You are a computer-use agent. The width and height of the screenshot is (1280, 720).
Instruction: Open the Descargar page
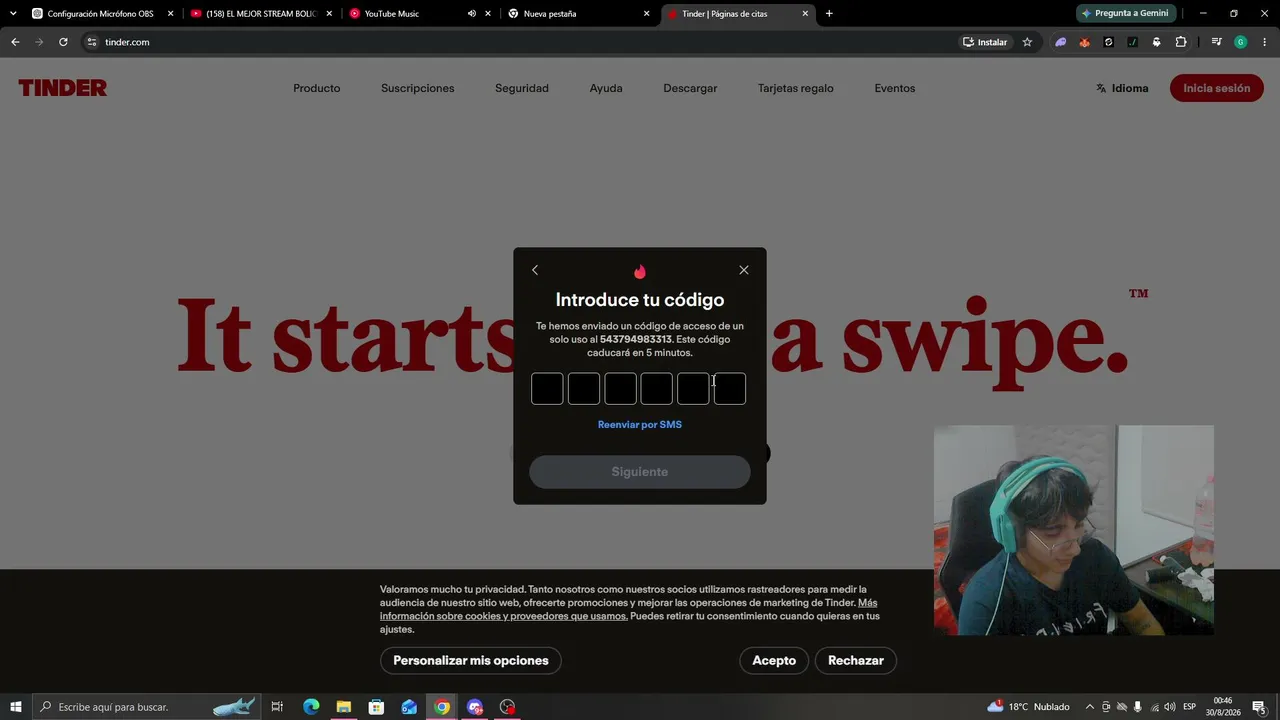pyautogui.click(x=690, y=88)
